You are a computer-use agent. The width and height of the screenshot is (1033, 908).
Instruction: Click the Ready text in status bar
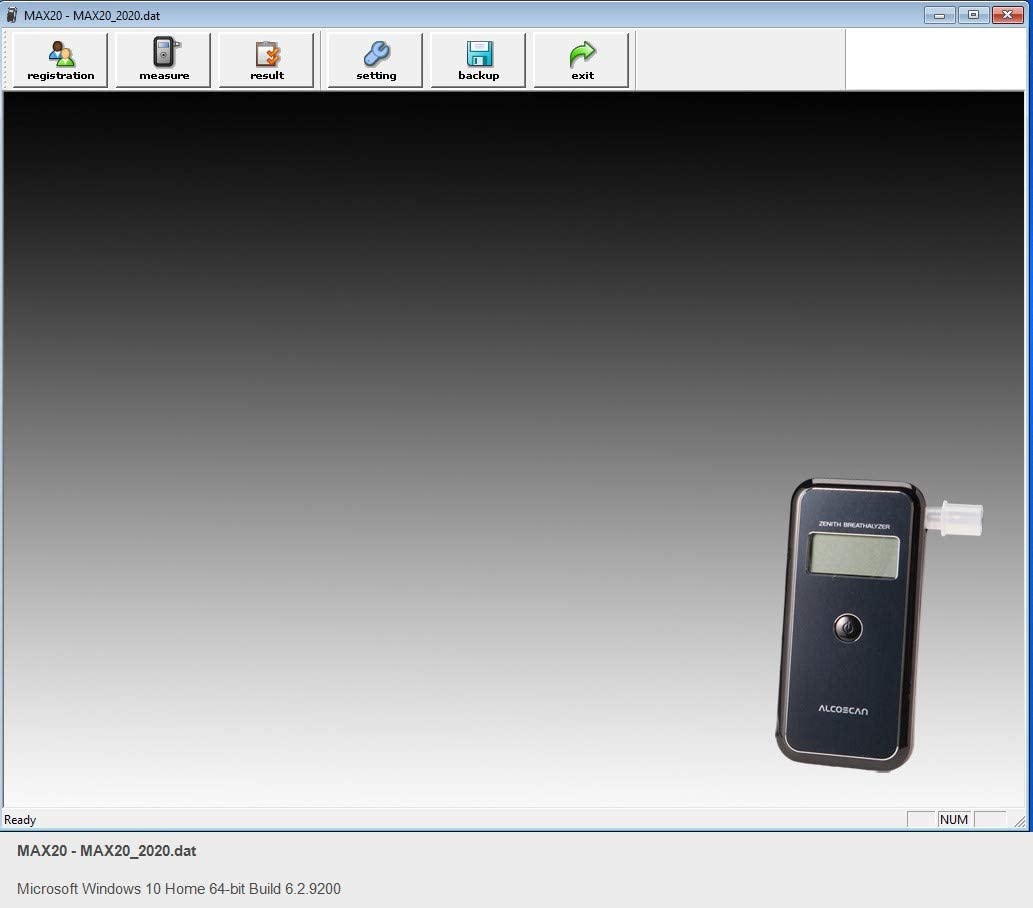point(20,820)
